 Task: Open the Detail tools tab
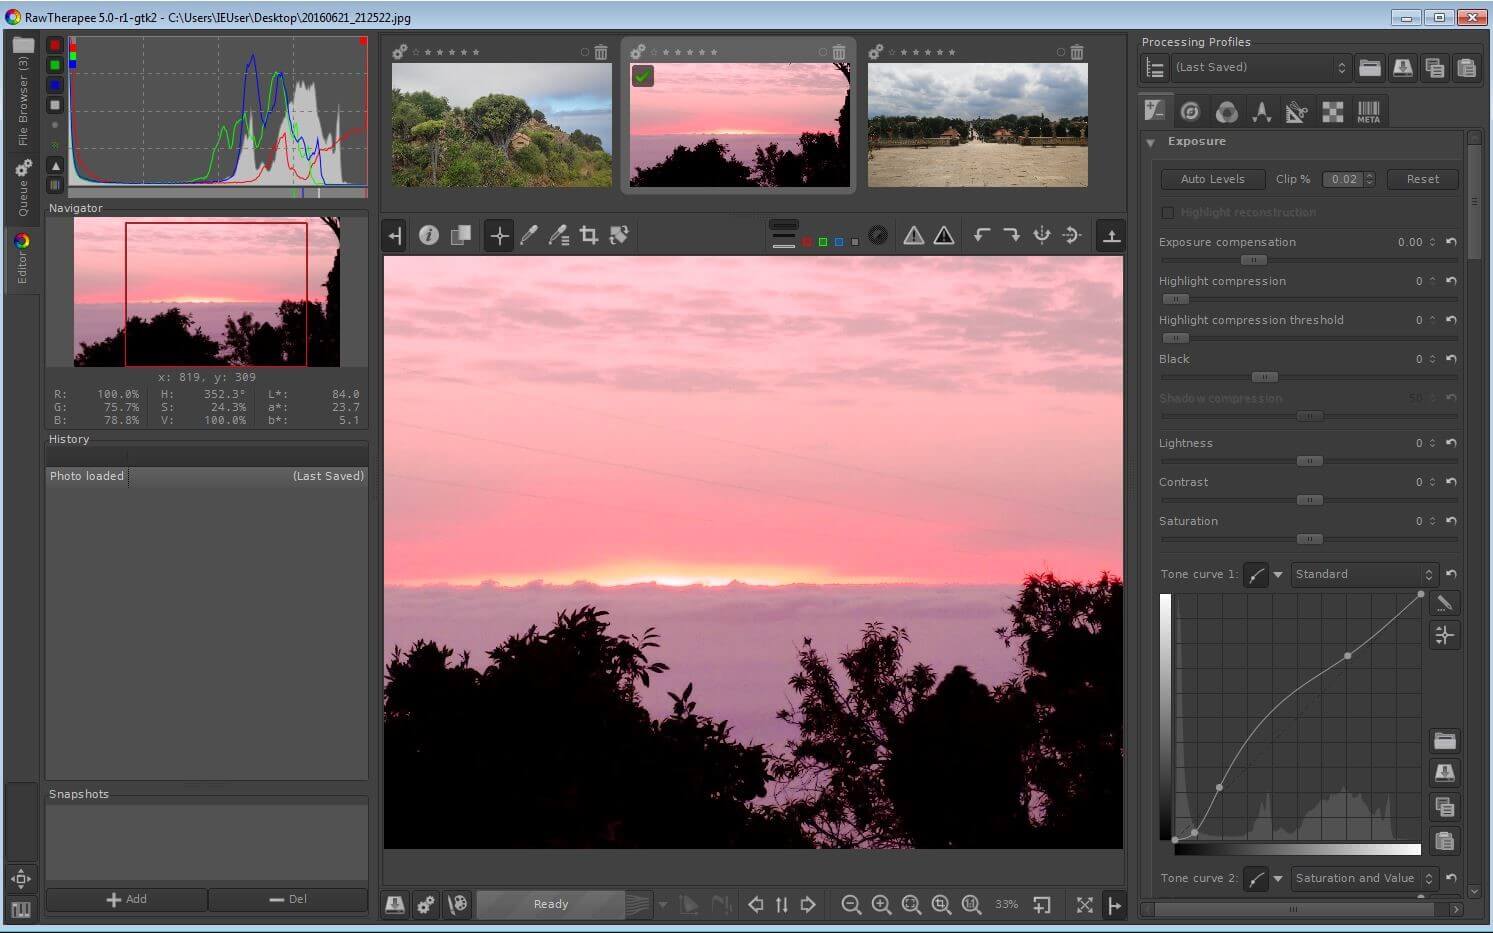(1189, 111)
